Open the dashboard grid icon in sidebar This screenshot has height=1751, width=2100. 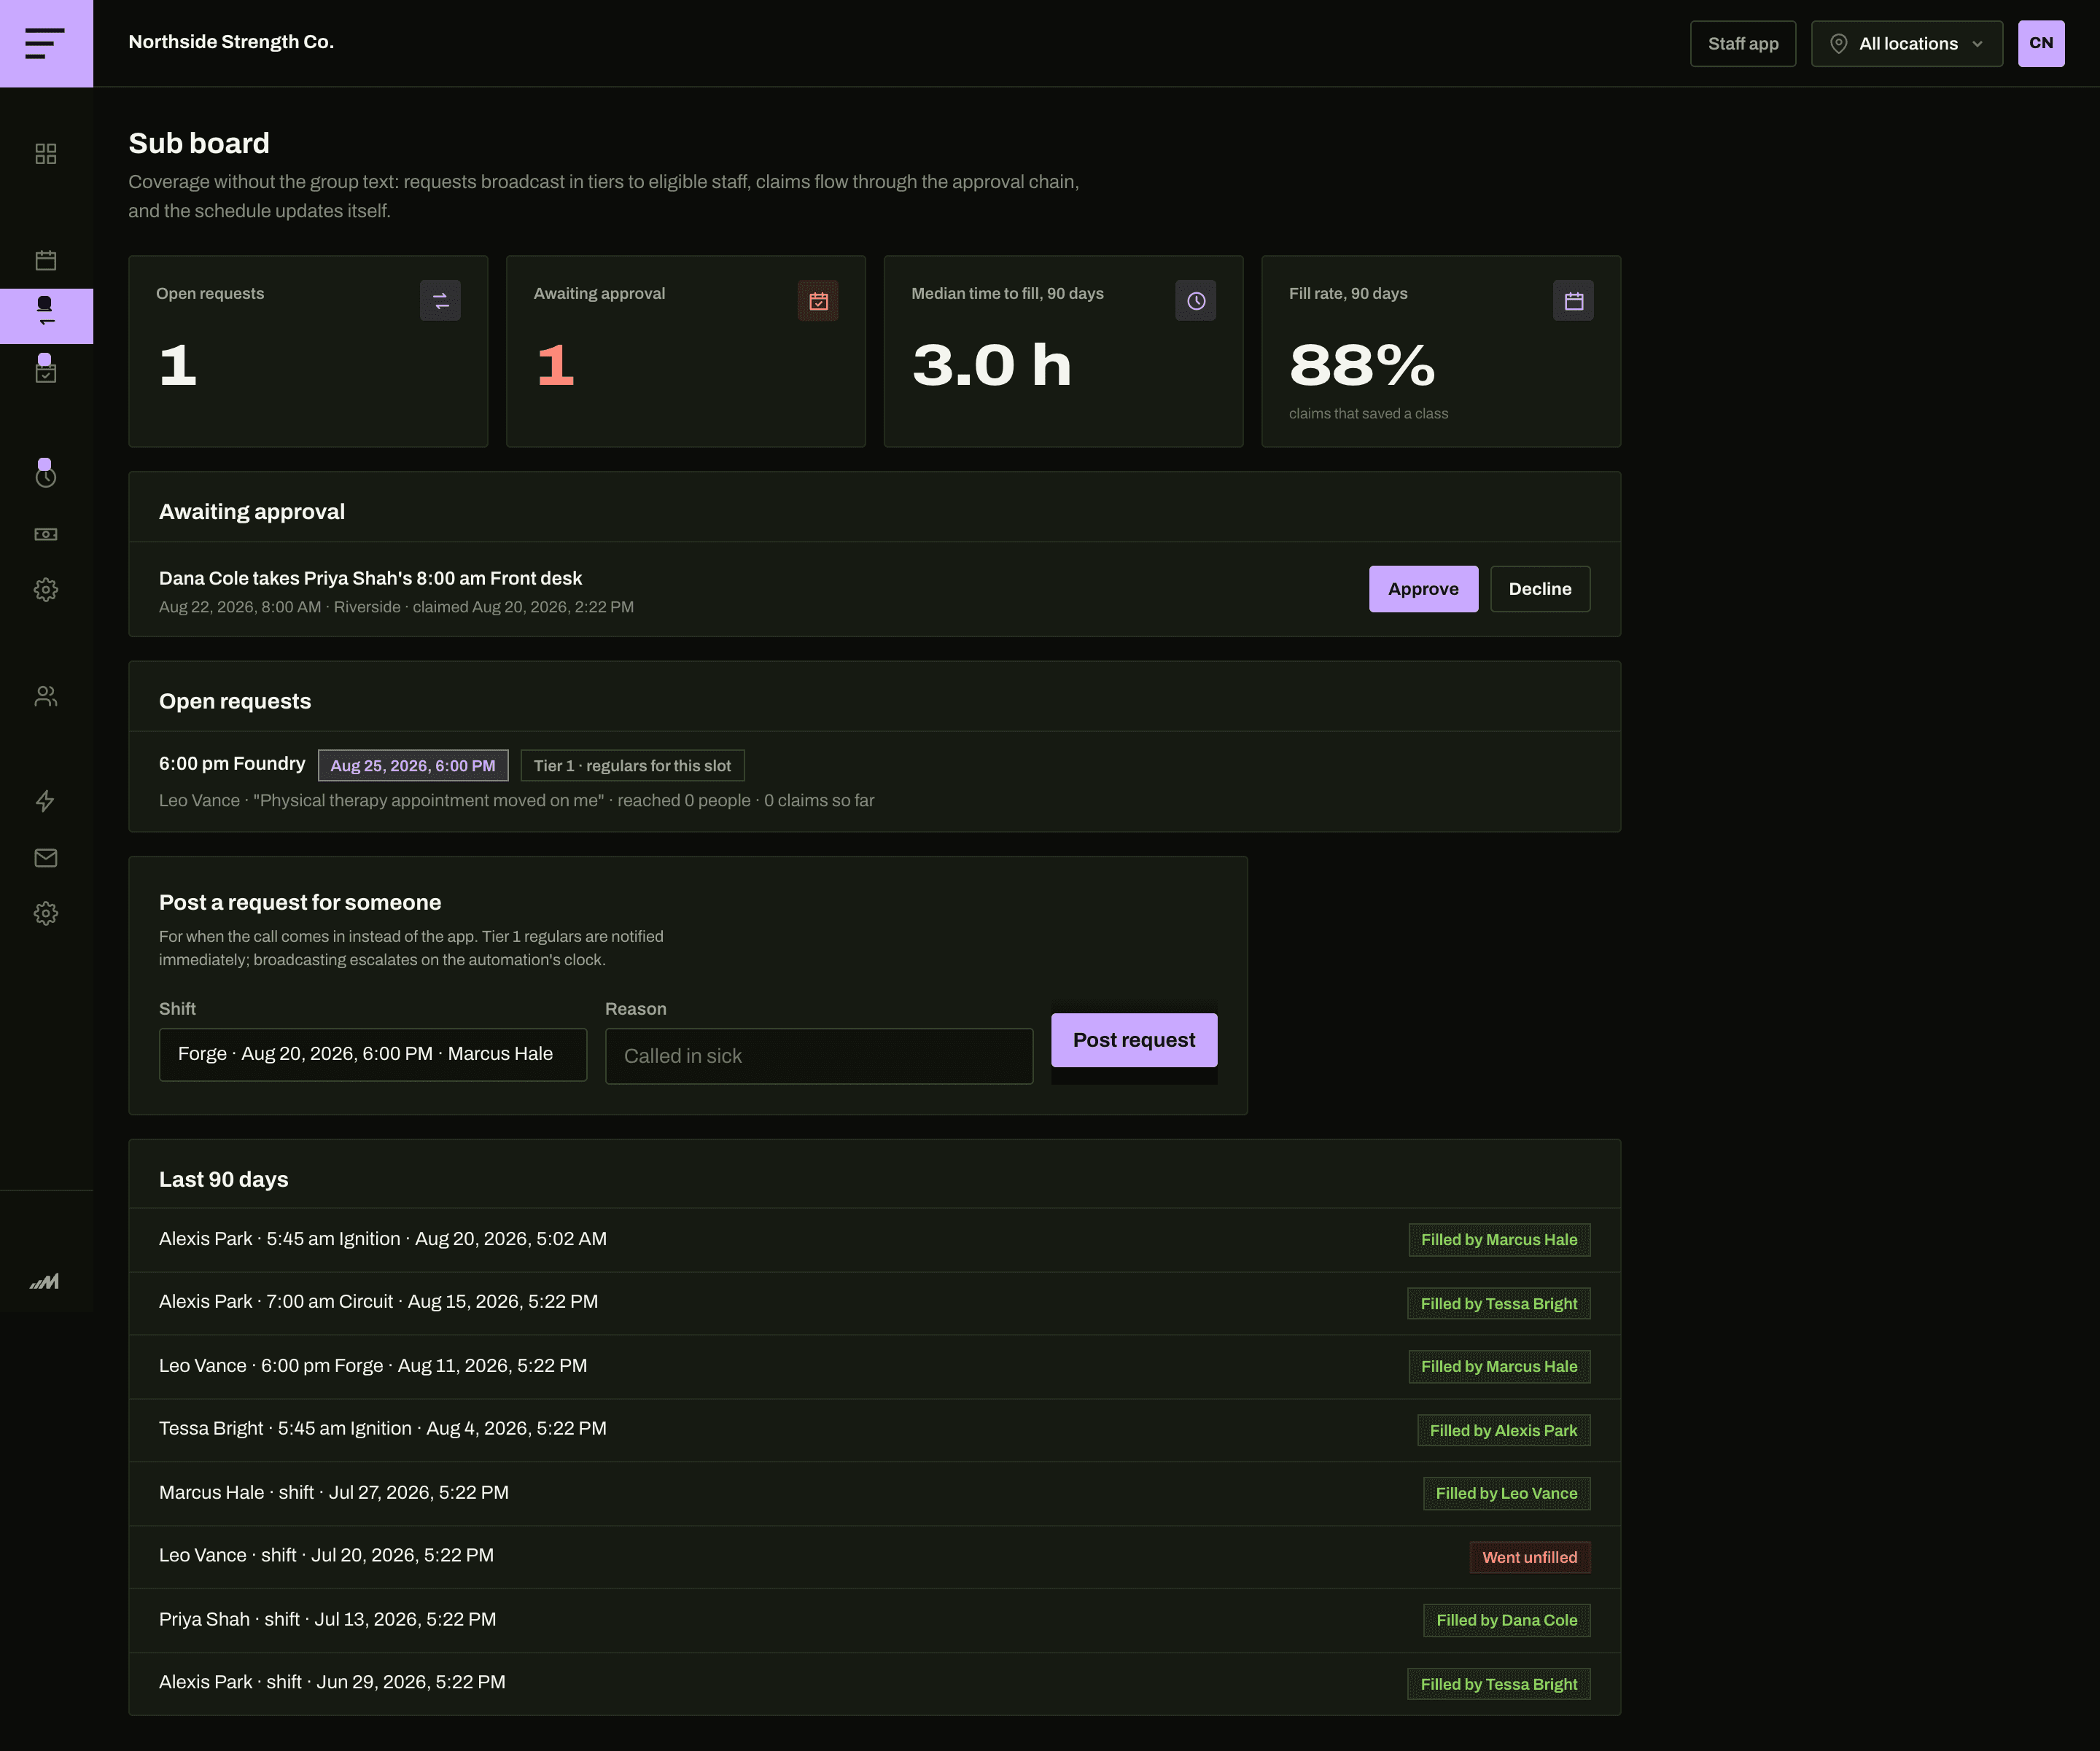click(46, 153)
